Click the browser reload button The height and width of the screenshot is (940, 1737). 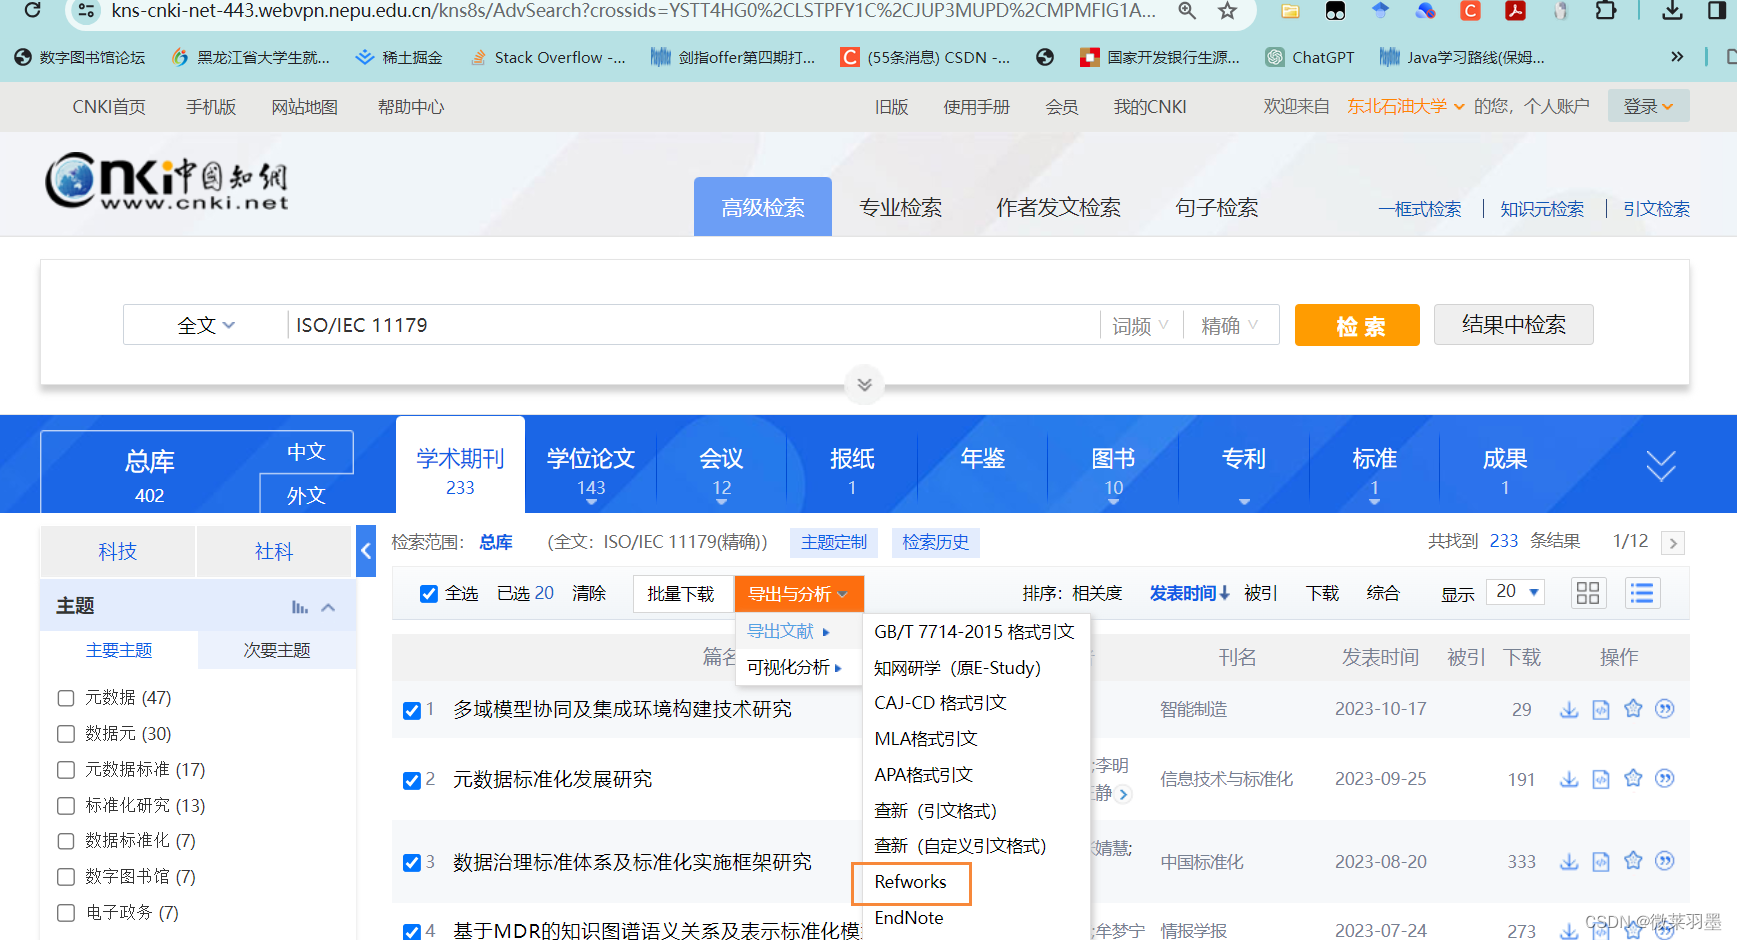[32, 10]
